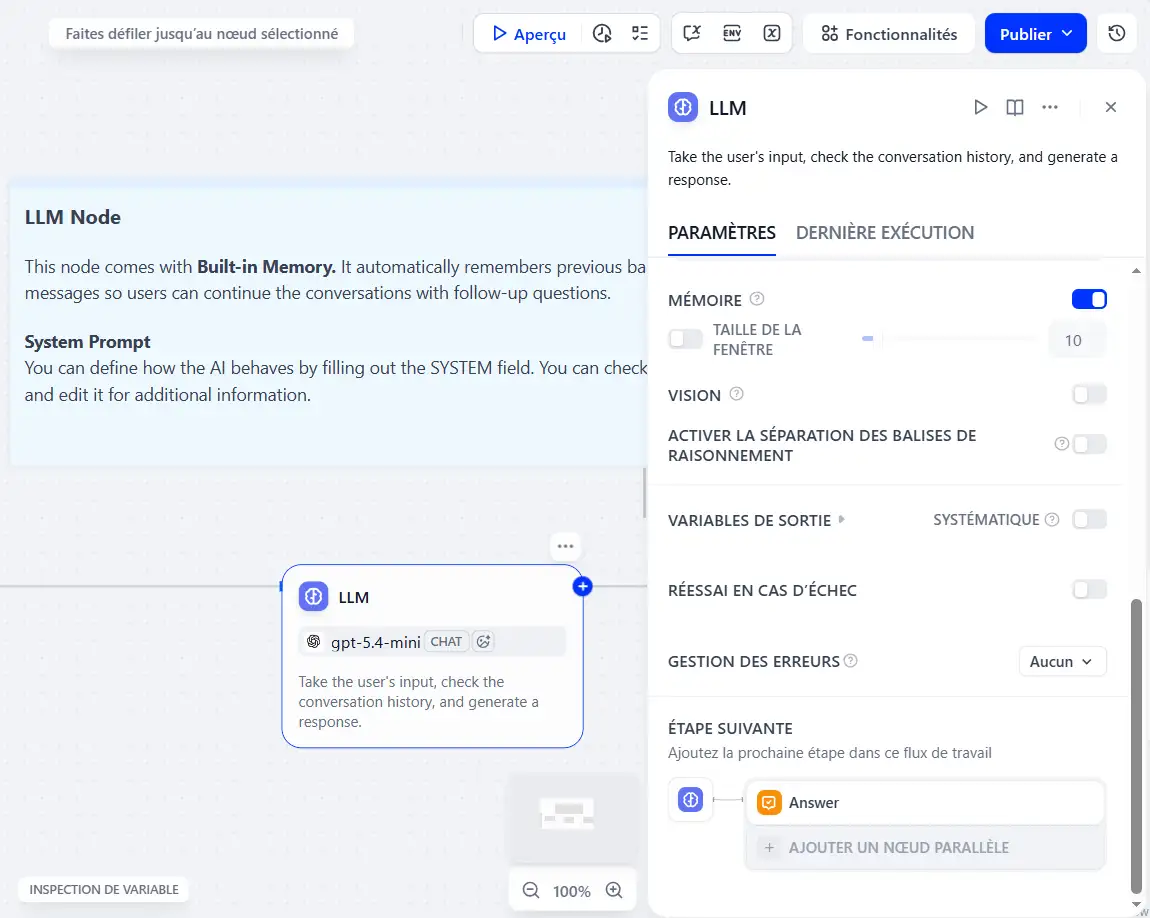The width and height of the screenshot is (1150, 918).
Task: Click the conversation variables icon
Action: tap(692, 34)
